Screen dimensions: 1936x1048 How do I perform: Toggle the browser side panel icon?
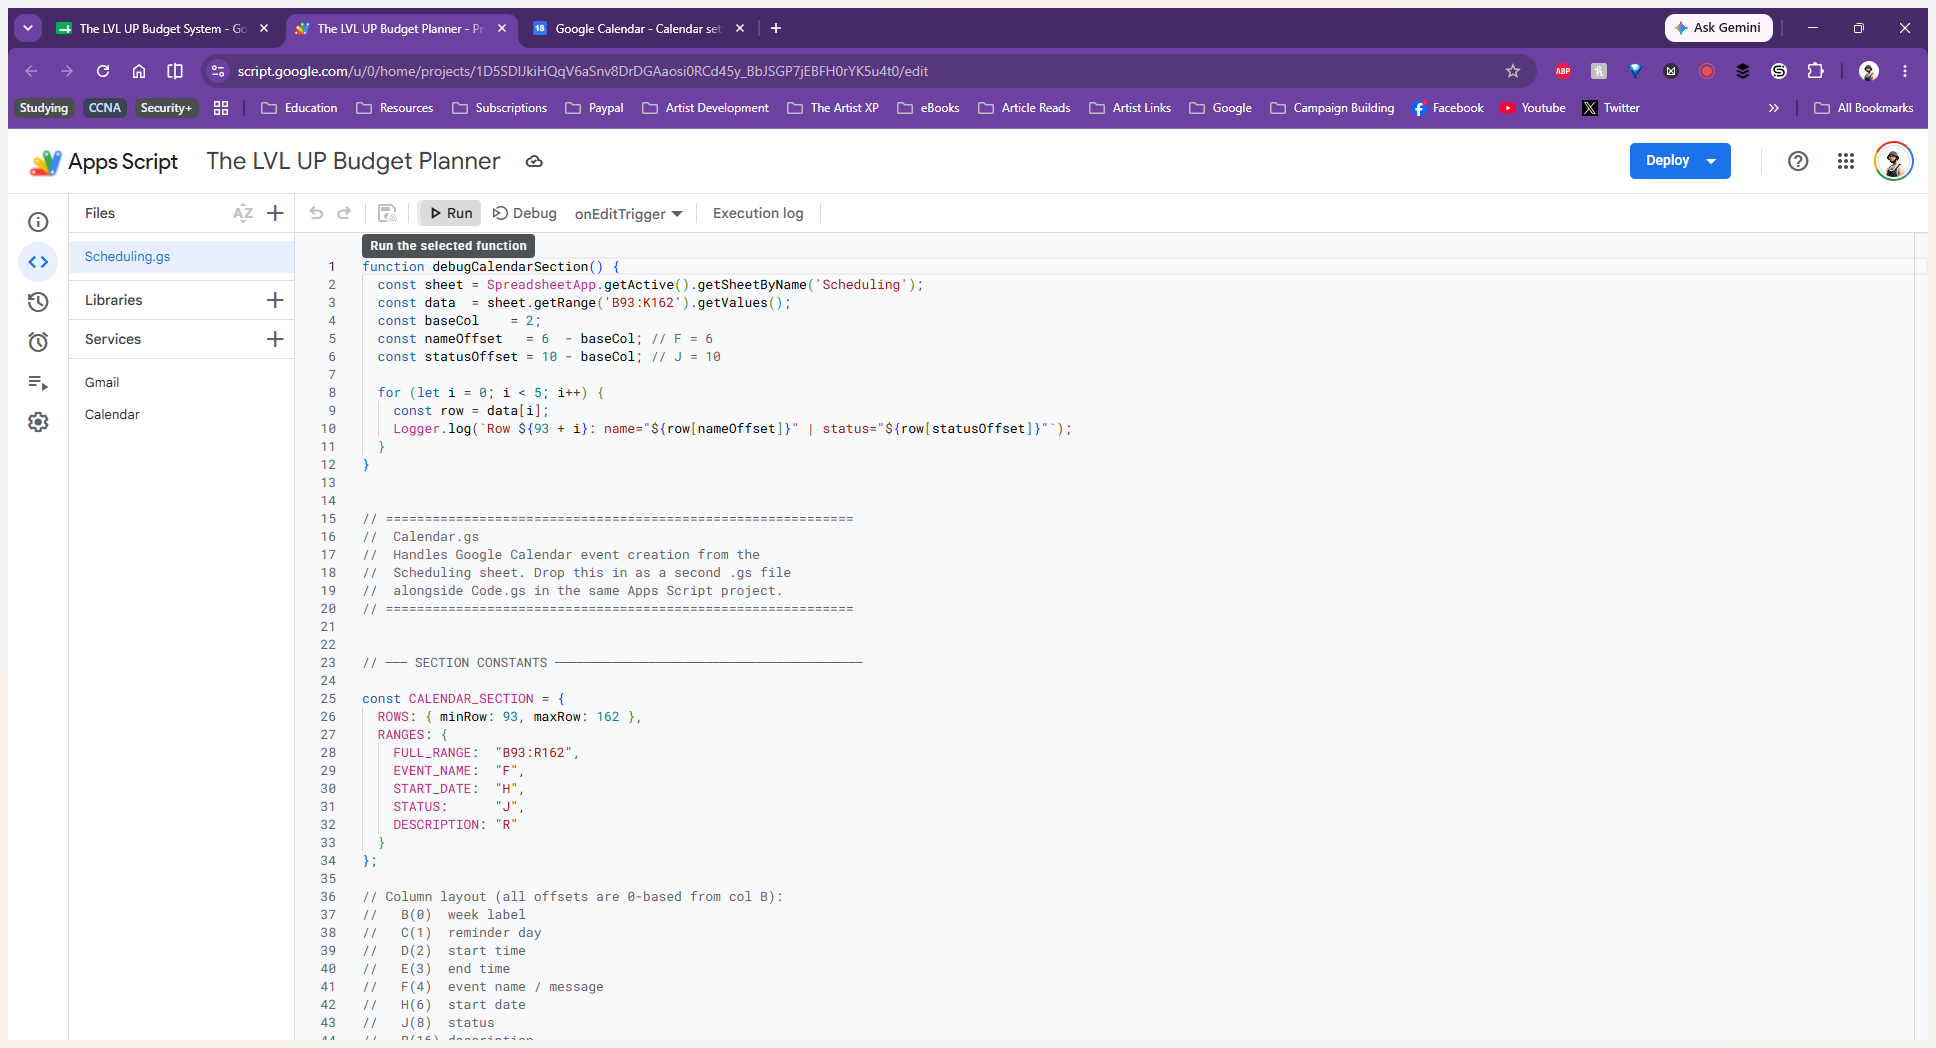tap(175, 71)
